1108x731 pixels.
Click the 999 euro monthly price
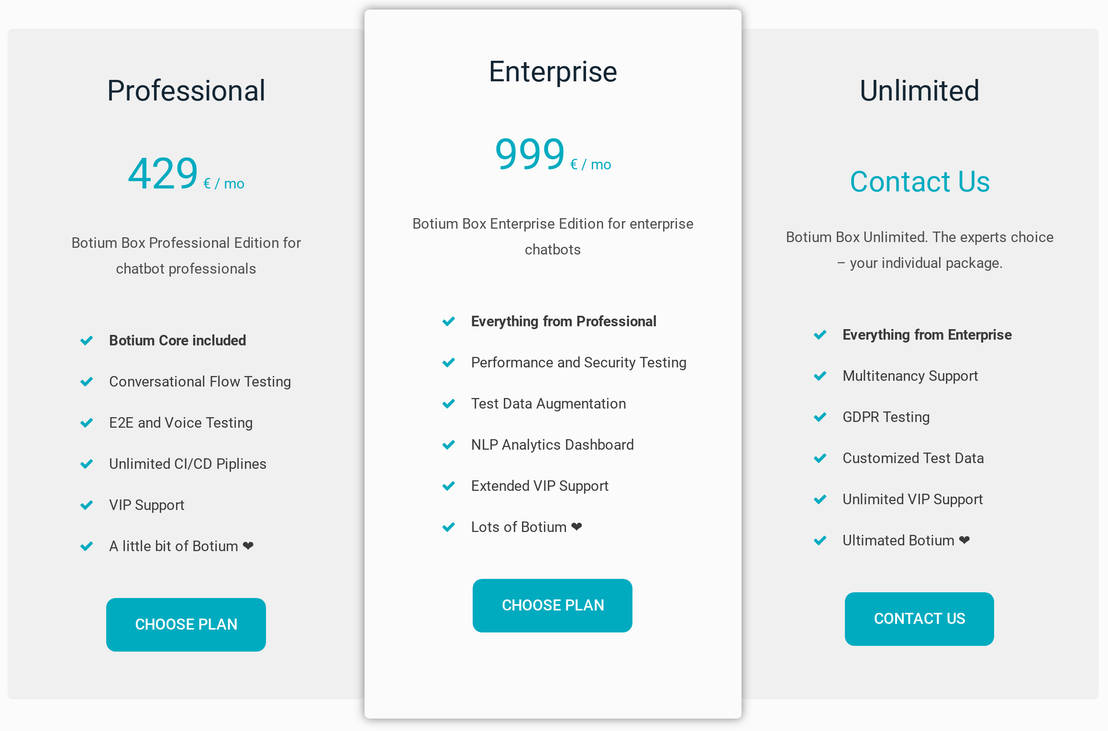[528, 154]
